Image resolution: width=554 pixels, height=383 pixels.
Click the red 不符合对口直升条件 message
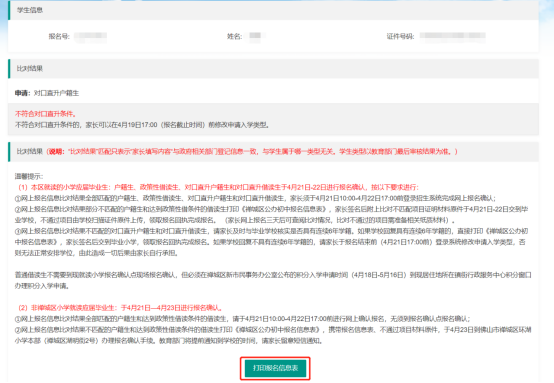[45, 114]
